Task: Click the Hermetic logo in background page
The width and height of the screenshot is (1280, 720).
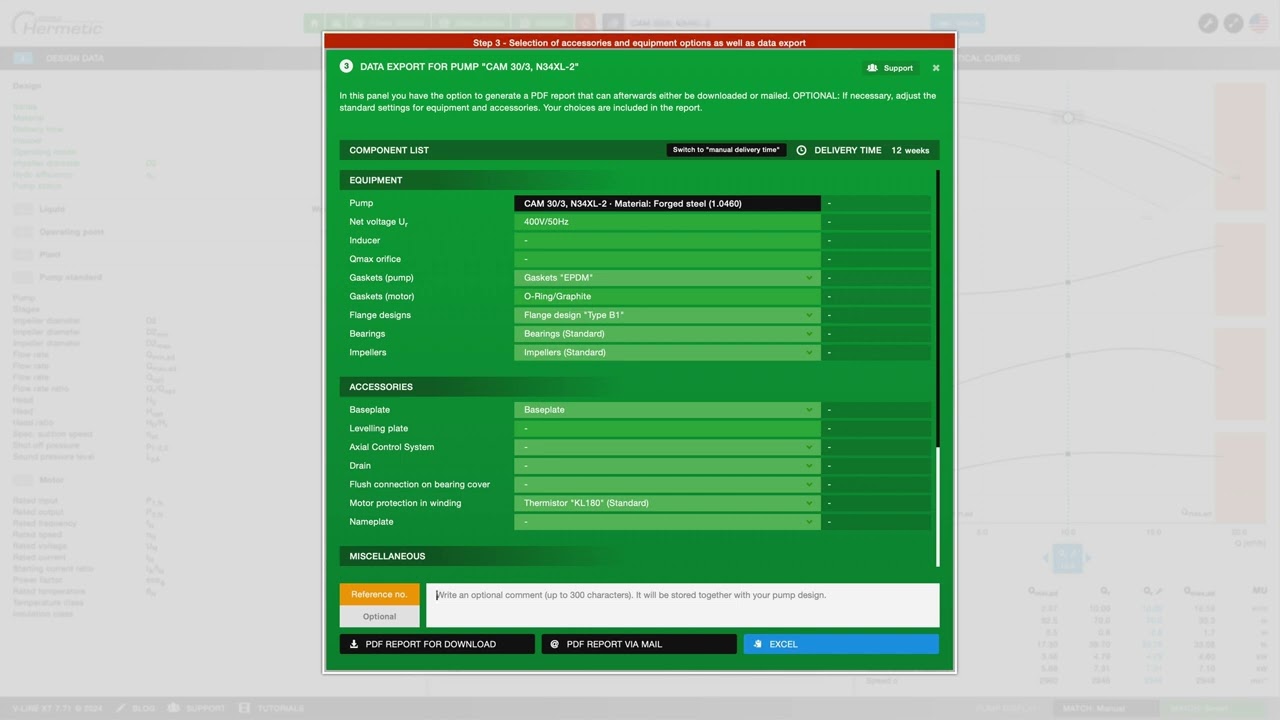Action: [57, 23]
